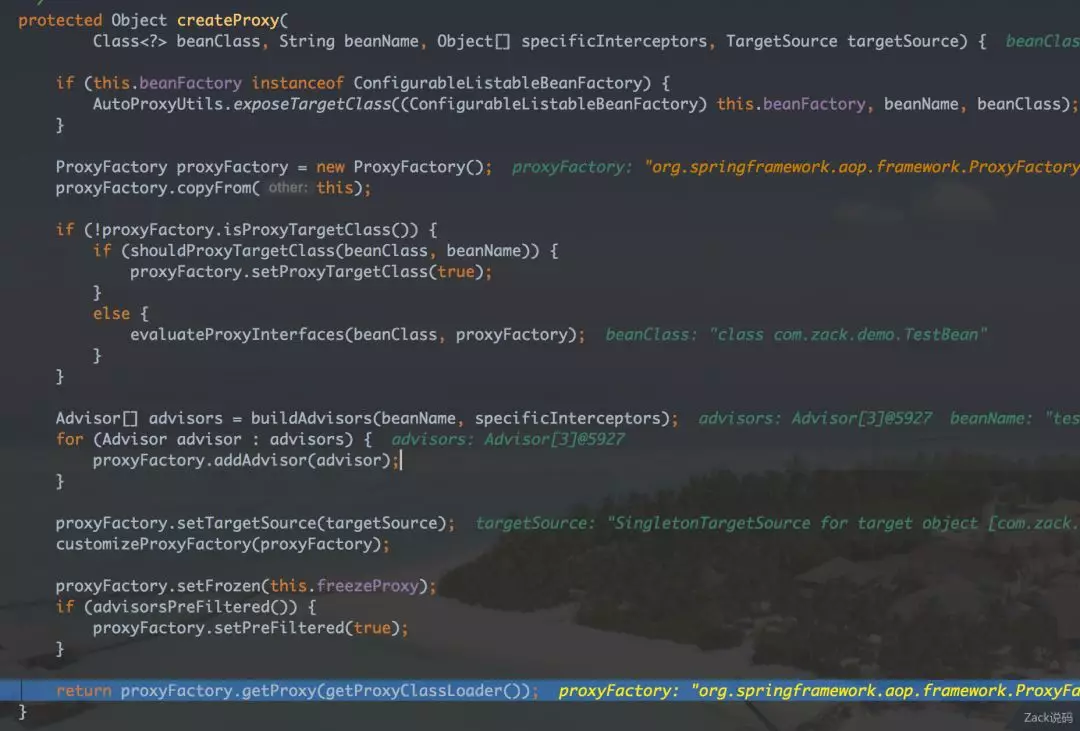The height and width of the screenshot is (731, 1080).
Task: Click the 'else' keyword
Action: click(x=112, y=313)
